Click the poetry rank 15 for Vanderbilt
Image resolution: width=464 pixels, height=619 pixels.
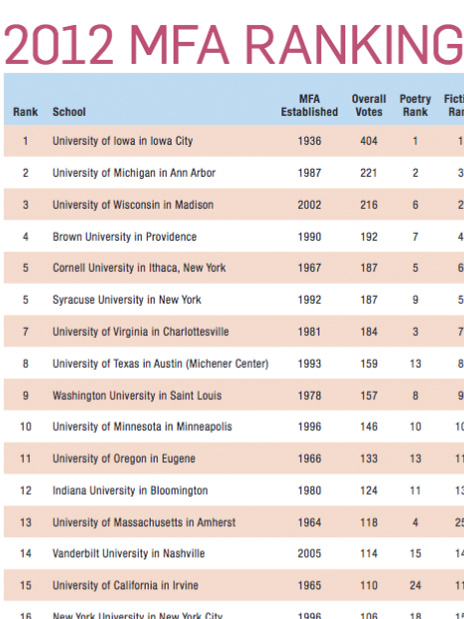pos(415,553)
